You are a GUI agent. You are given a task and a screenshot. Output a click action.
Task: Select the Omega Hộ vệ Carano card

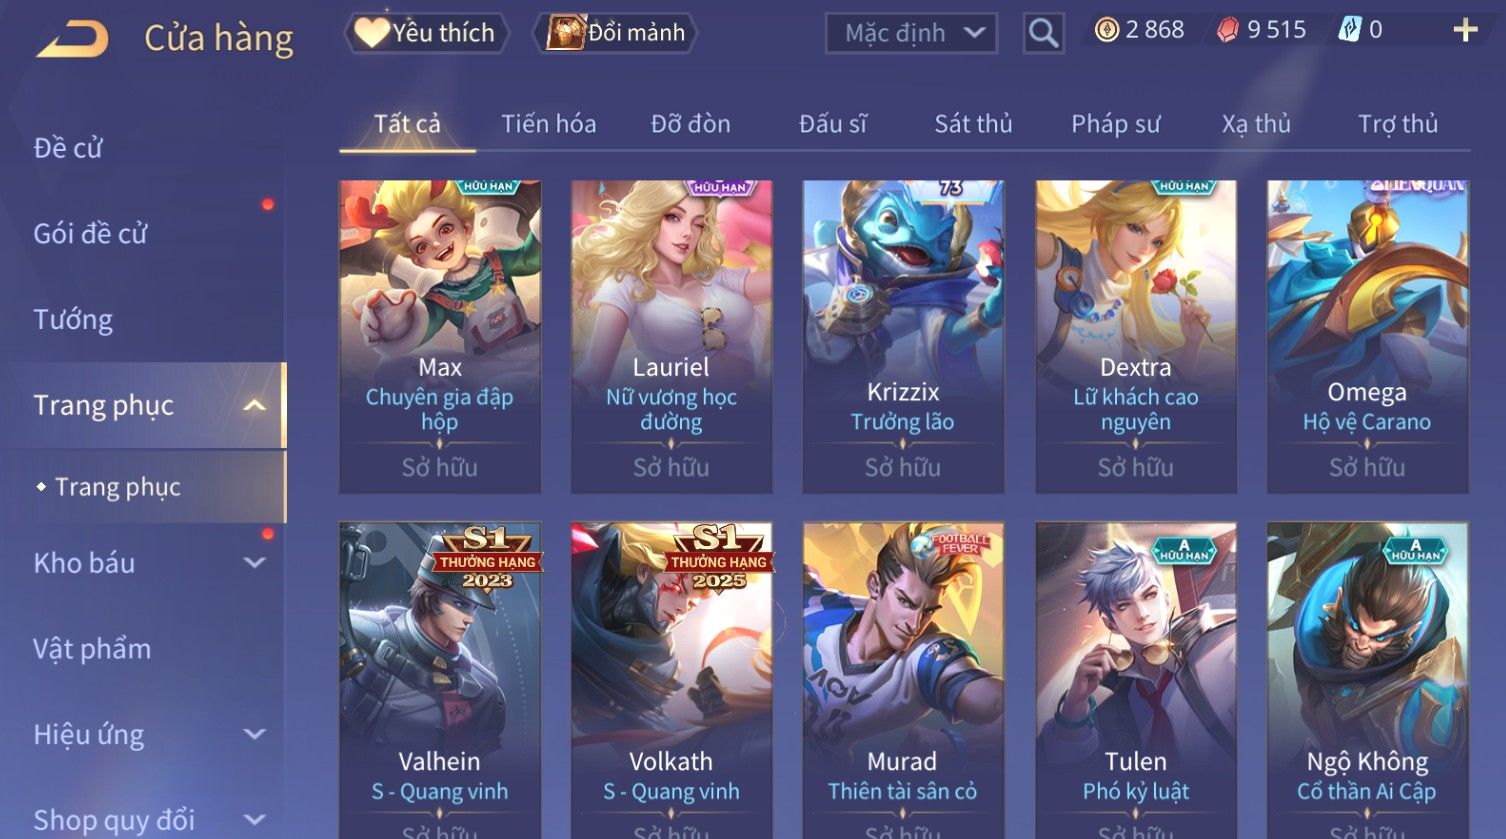1367,336
